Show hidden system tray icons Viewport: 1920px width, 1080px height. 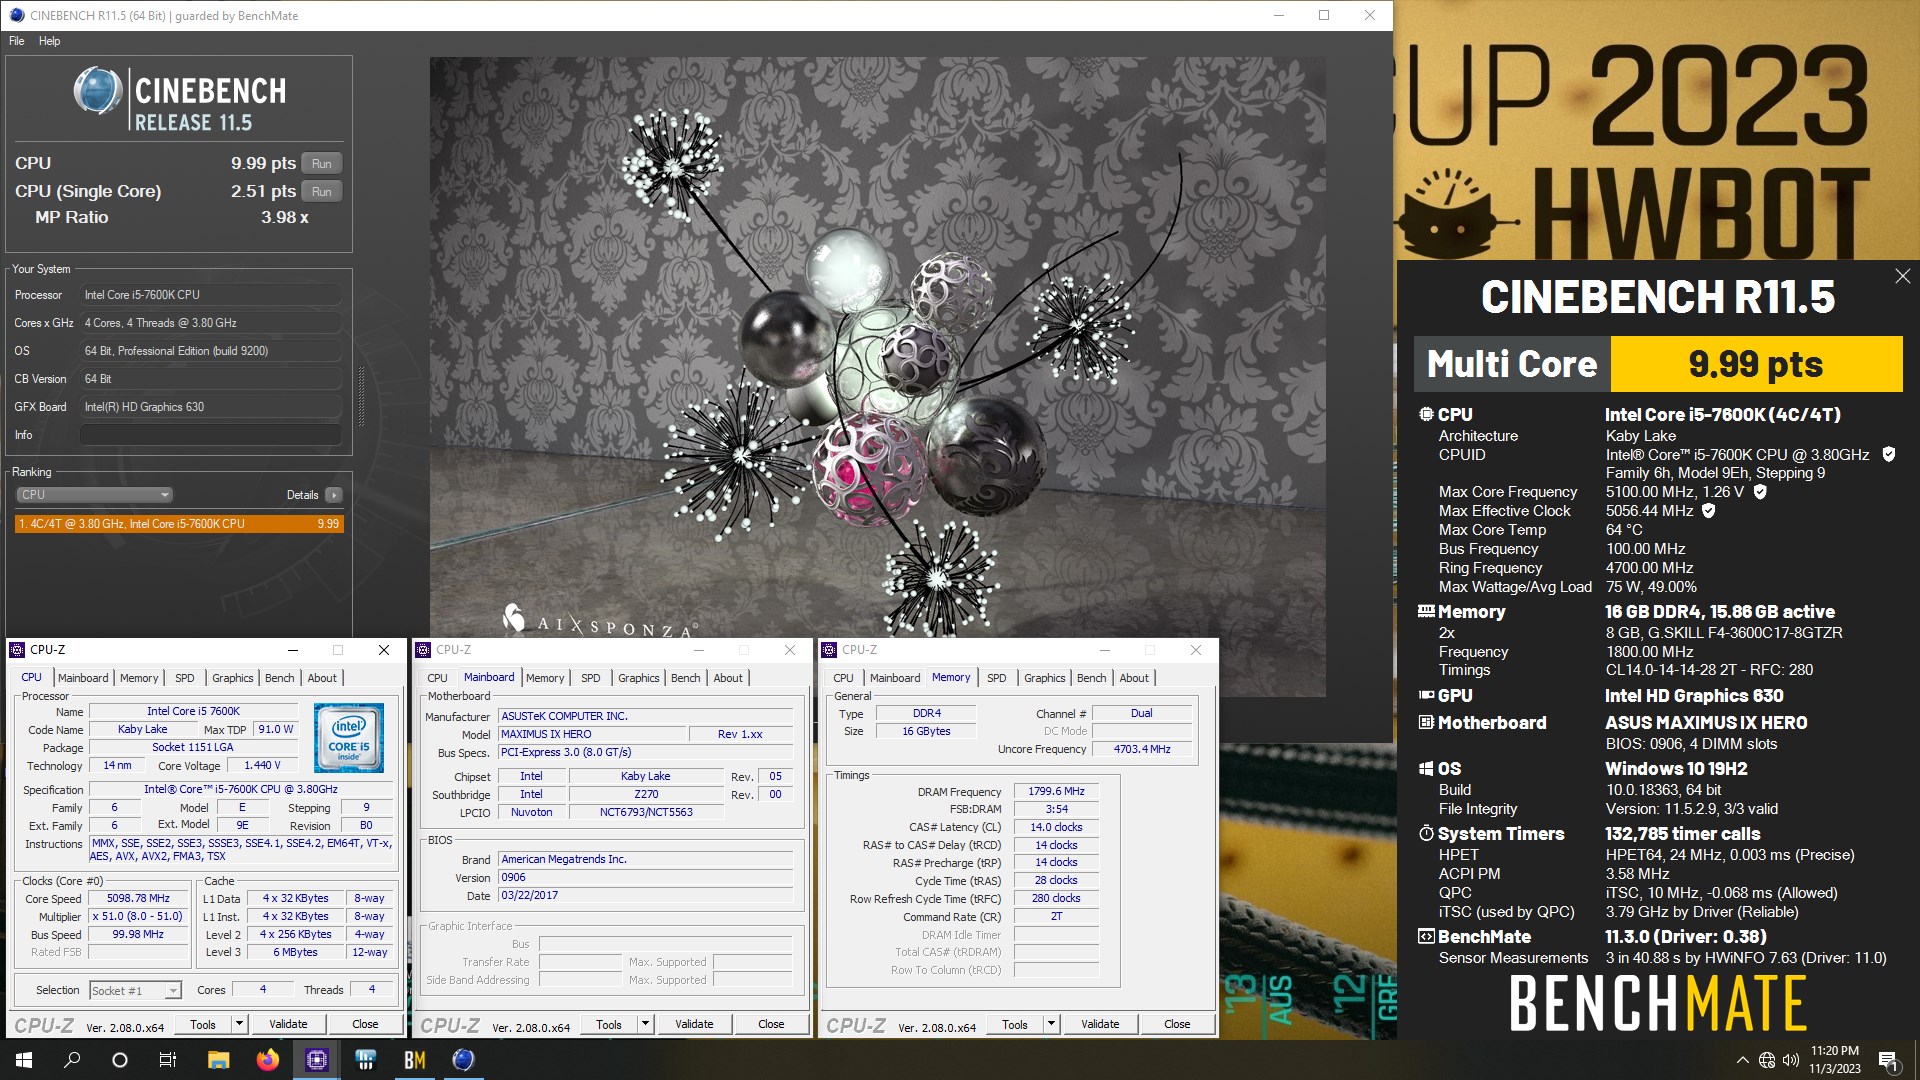[x=1742, y=1060]
